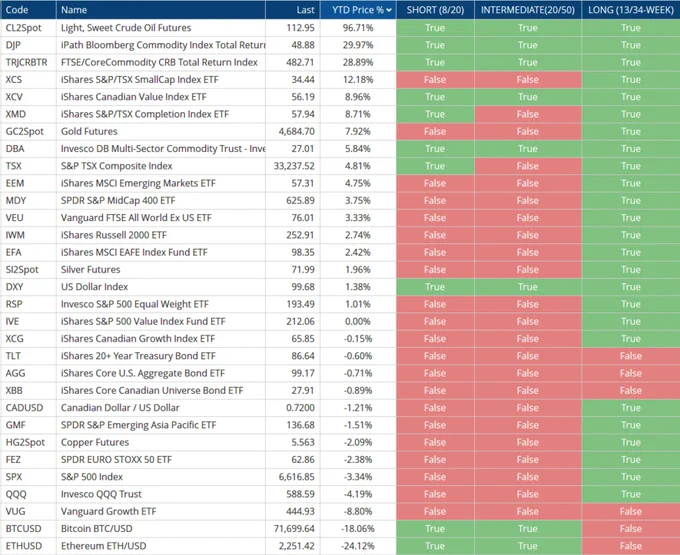
Task: Click Invesco DB Multi-Sector Commodity Trust name
Action: tap(163, 149)
